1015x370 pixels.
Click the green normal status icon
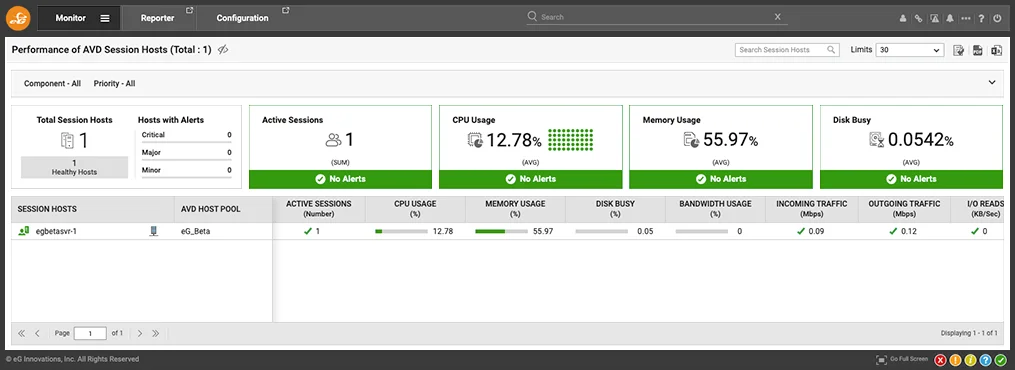click(1001, 360)
